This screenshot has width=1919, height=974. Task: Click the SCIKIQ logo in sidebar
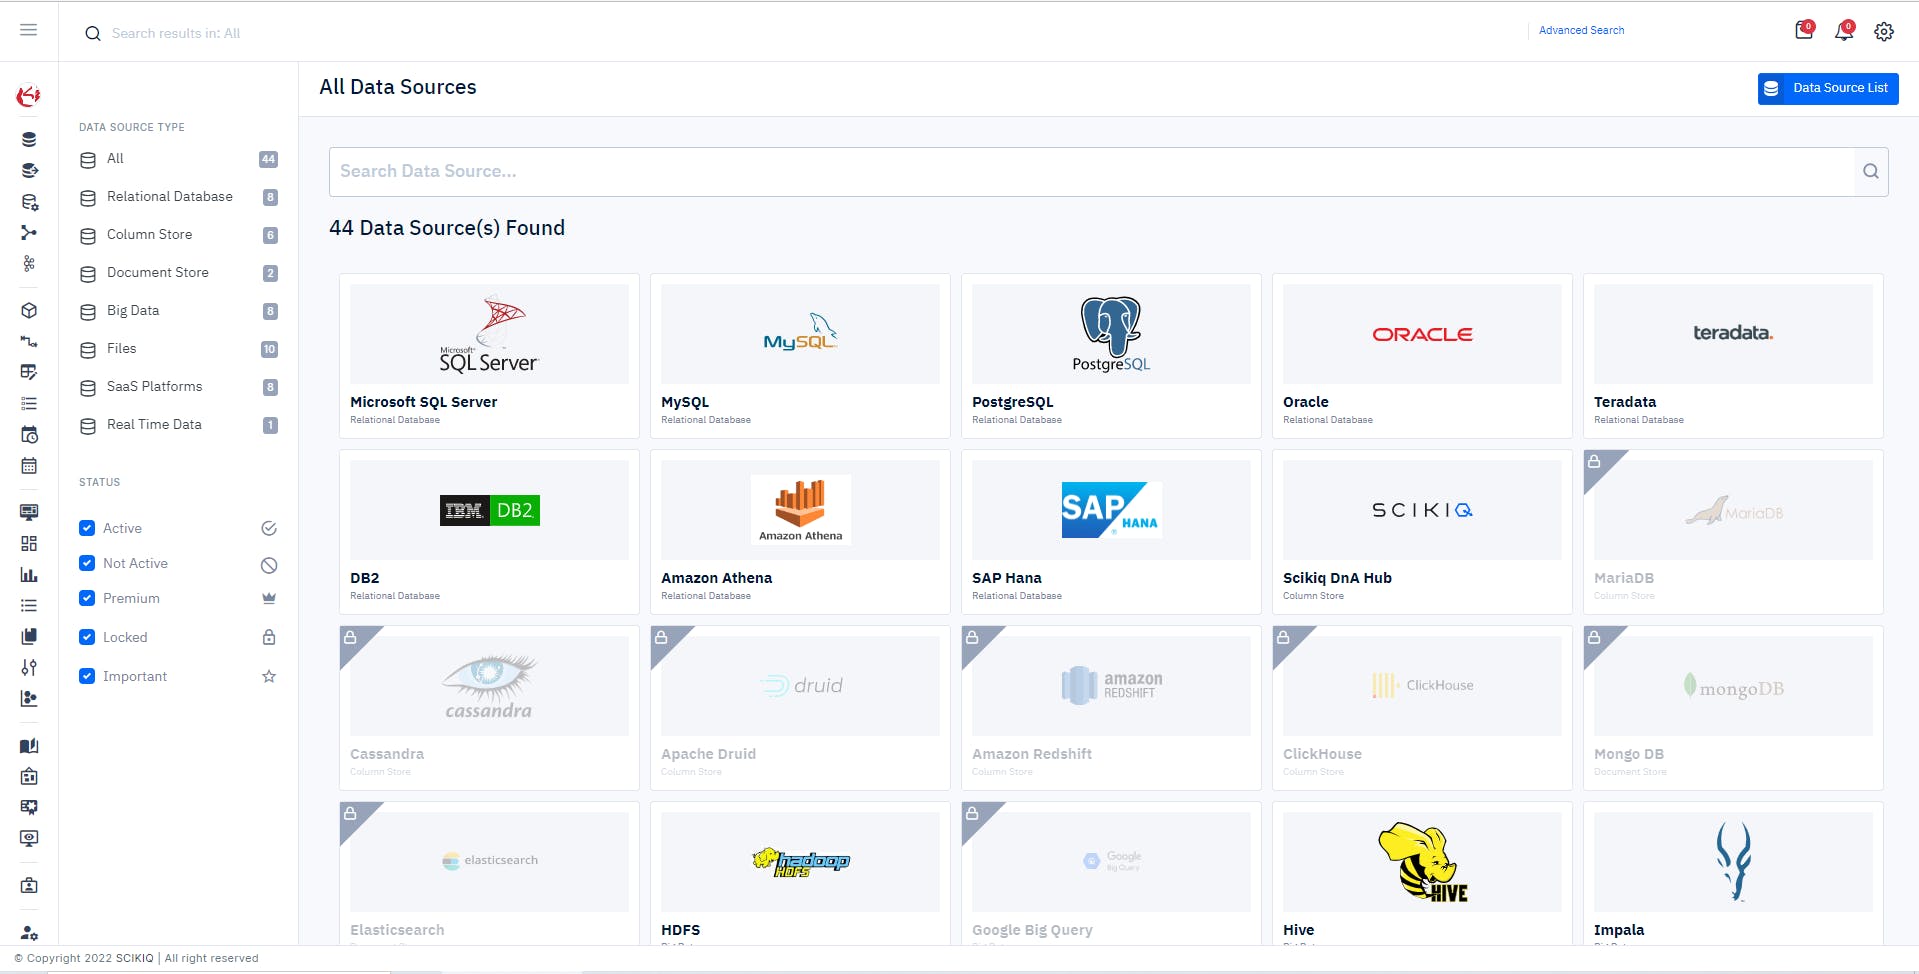(29, 96)
